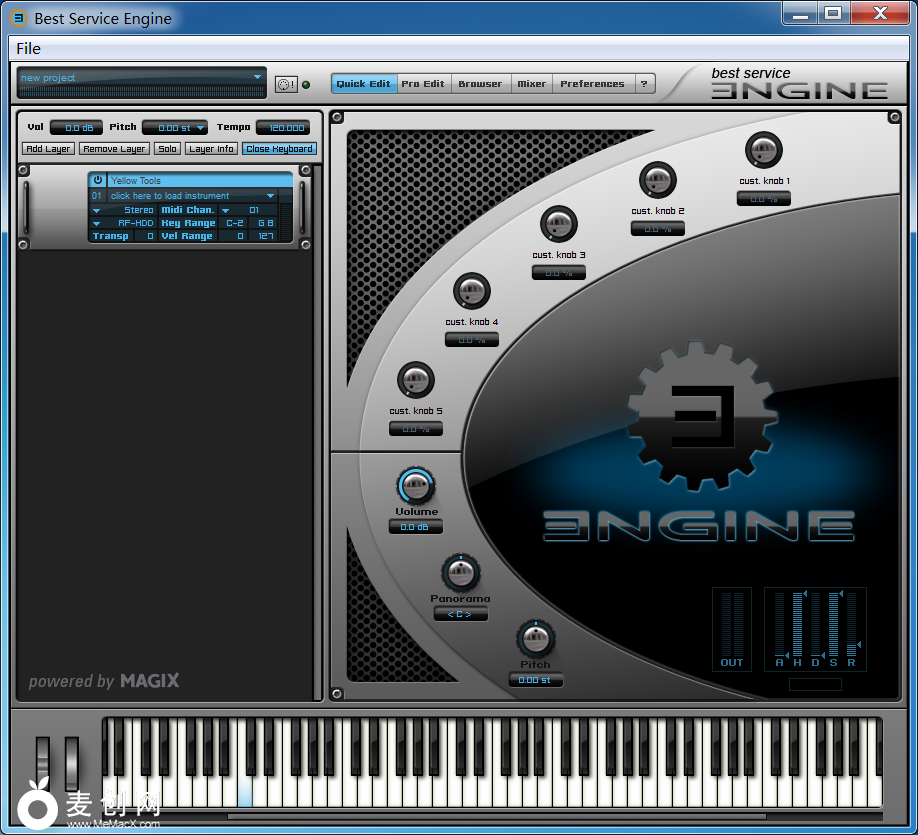Screen dimensions: 918x835
Task: Open the help question mark button
Action: pyautogui.click(x=644, y=84)
